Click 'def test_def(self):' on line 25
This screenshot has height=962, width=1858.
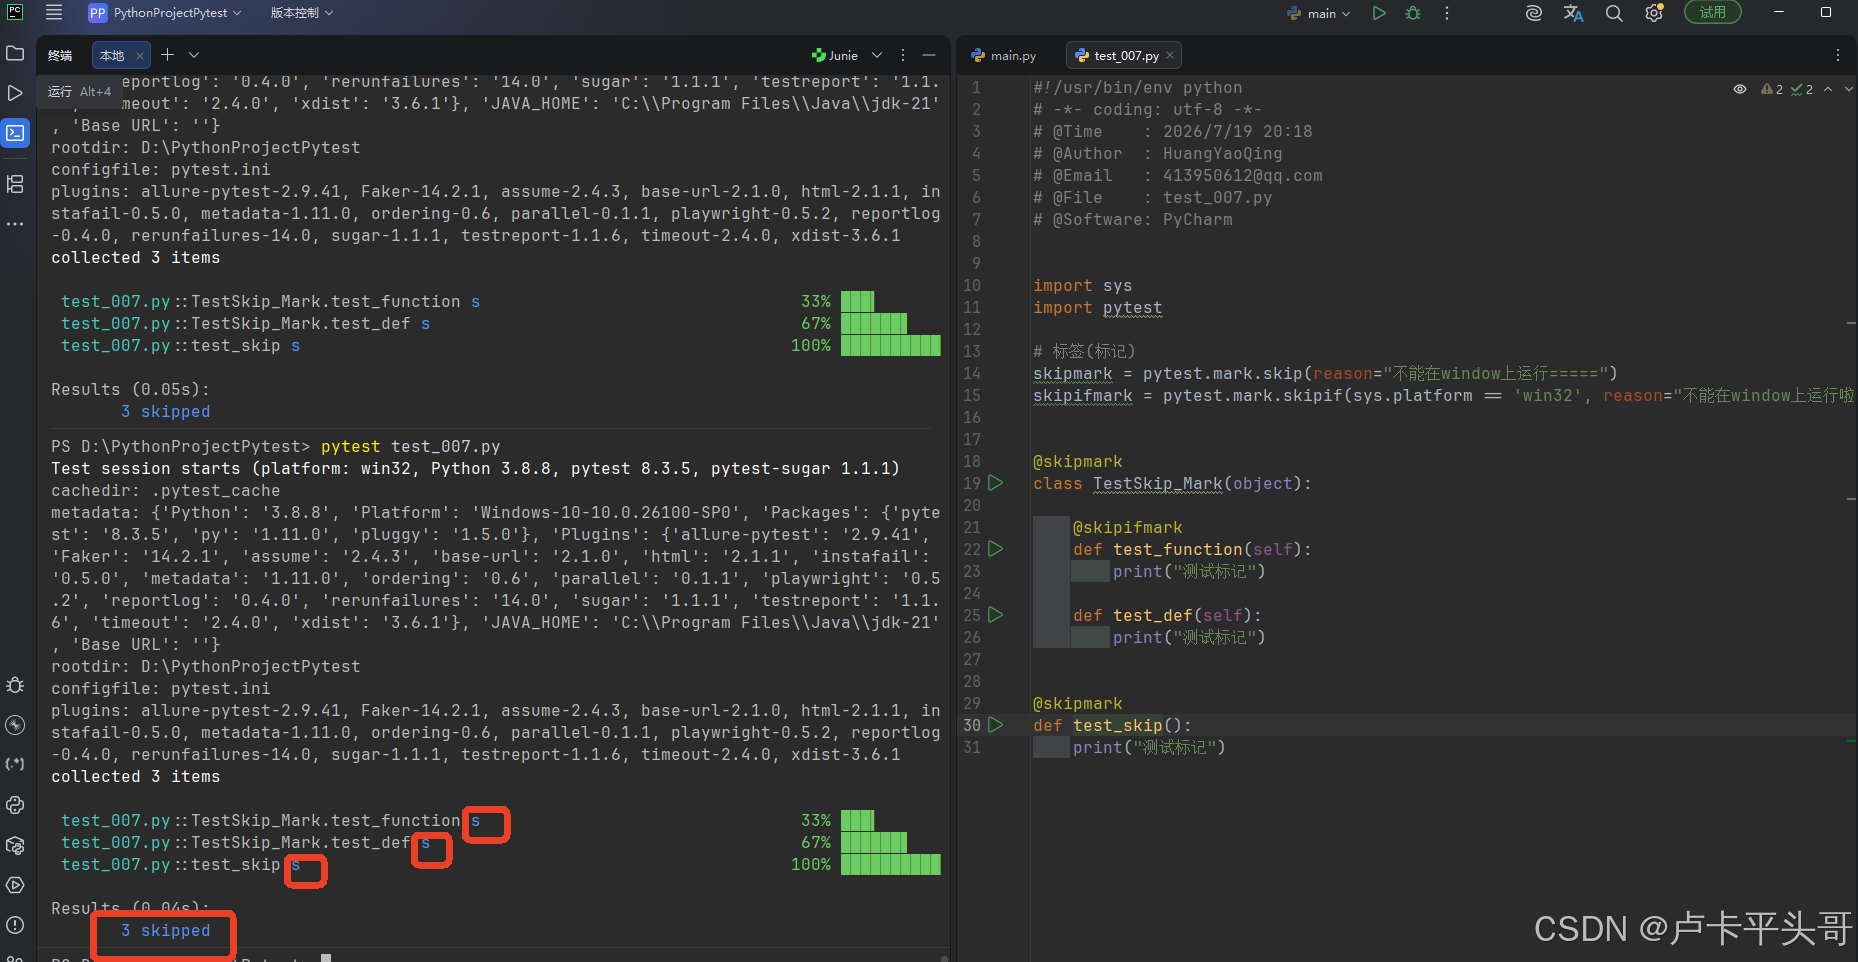coord(1167,616)
